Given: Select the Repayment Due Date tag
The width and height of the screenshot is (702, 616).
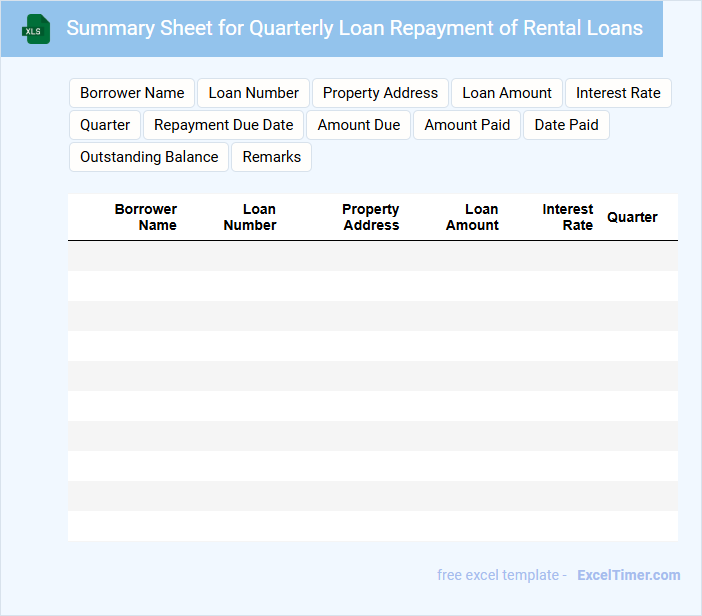Looking at the screenshot, I should pyautogui.click(x=223, y=125).
